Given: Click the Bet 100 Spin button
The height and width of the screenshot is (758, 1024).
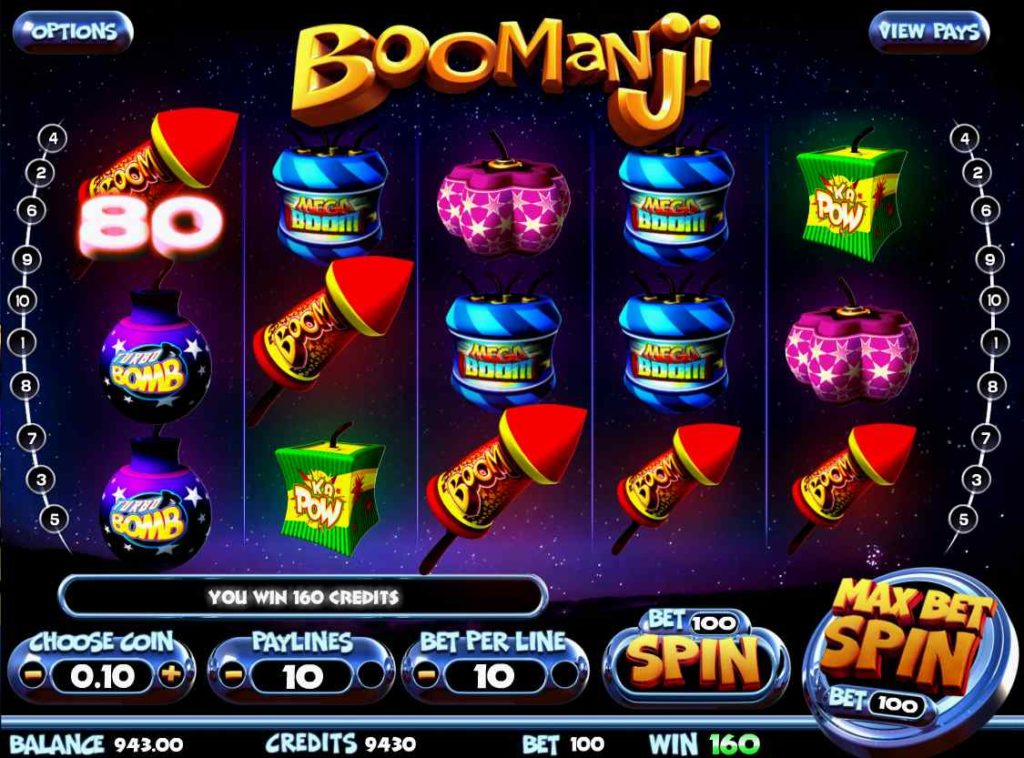Looking at the screenshot, I should coord(695,657).
